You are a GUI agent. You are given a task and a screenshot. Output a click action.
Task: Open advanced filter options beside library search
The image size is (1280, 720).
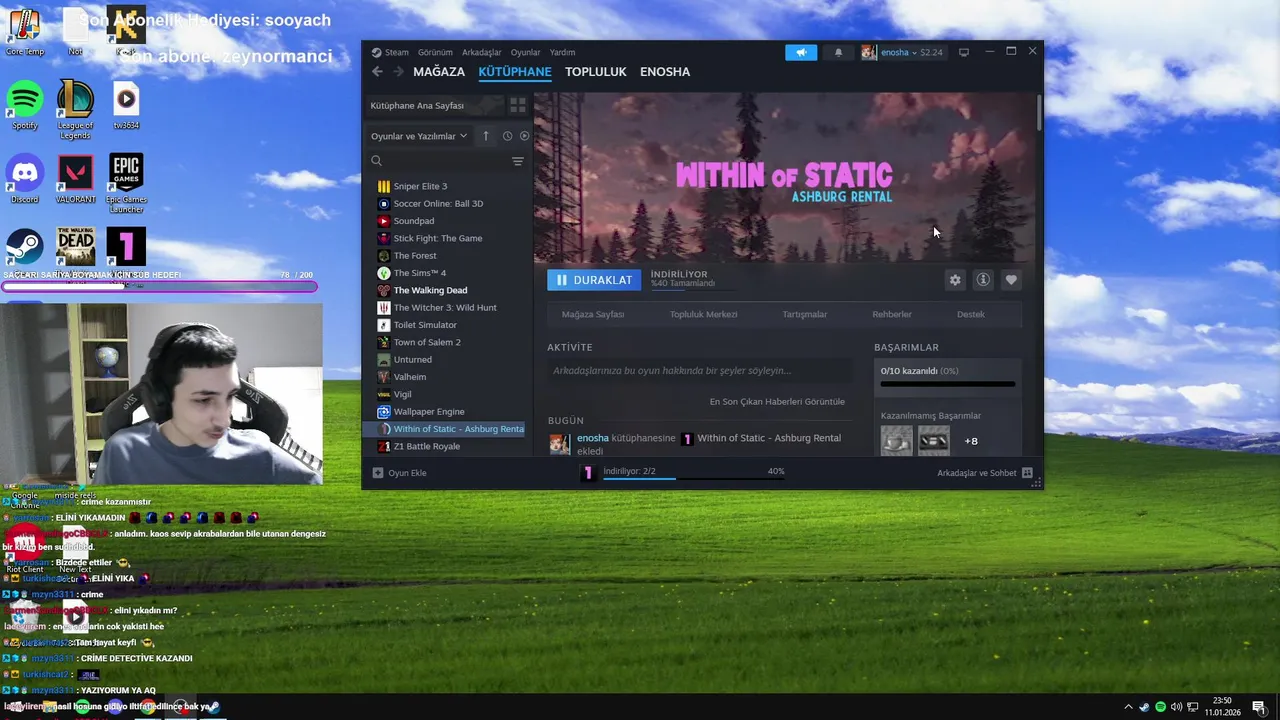pos(518,161)
